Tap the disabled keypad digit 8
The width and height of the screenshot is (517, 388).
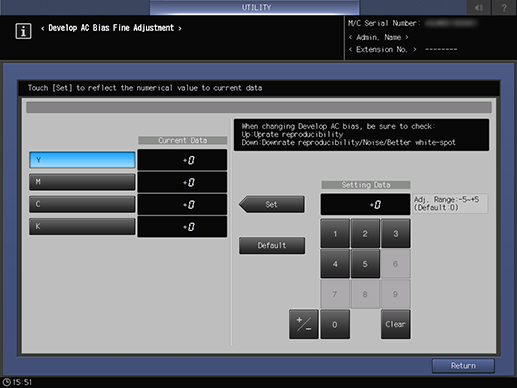tap(365, 294)
